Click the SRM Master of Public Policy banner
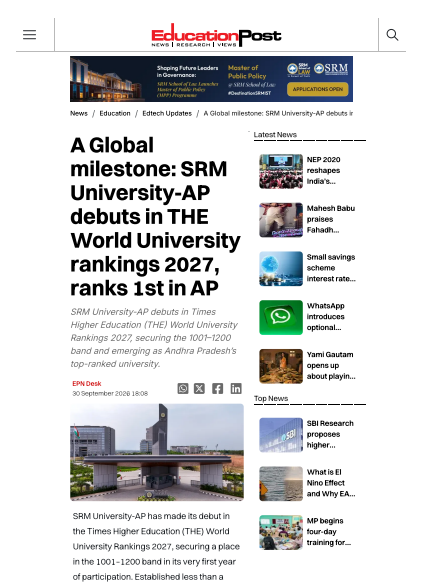Image resolution: width=423 pixels, height=585 pixels. 212,79
